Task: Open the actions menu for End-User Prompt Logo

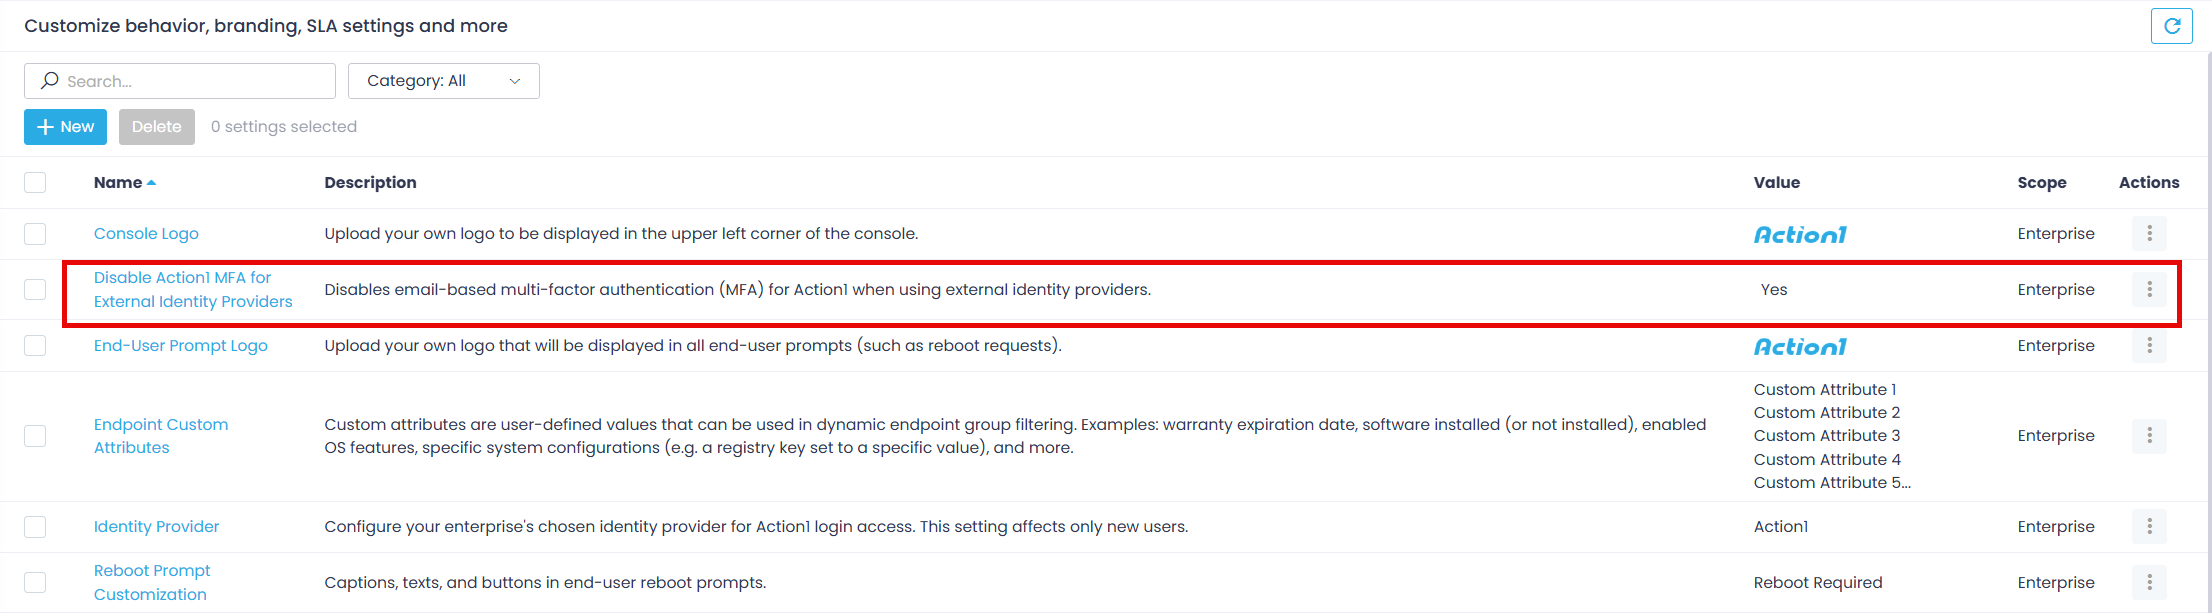Action: point(2149,345)
